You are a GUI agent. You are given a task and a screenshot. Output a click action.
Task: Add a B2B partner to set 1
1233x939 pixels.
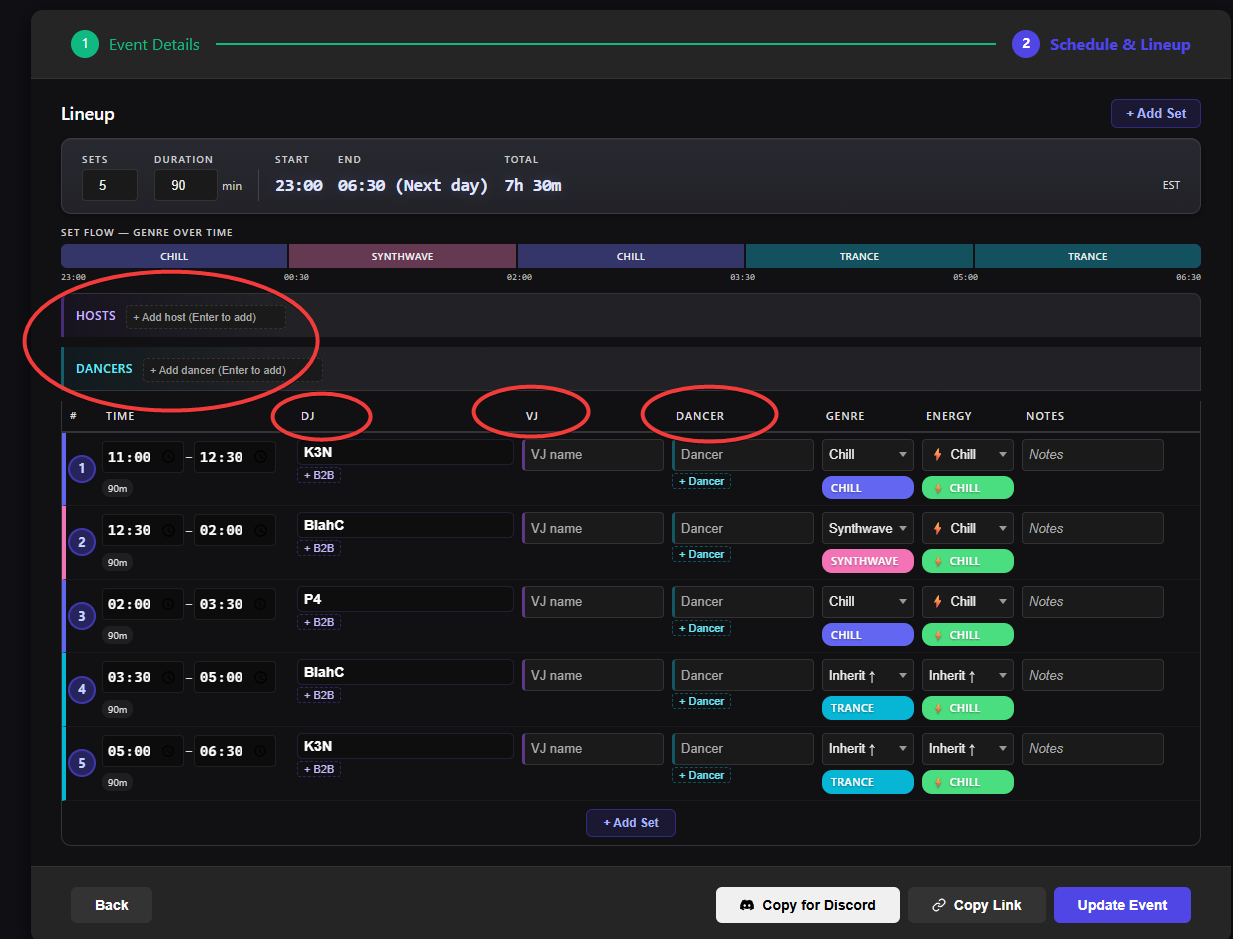(320, 475)
